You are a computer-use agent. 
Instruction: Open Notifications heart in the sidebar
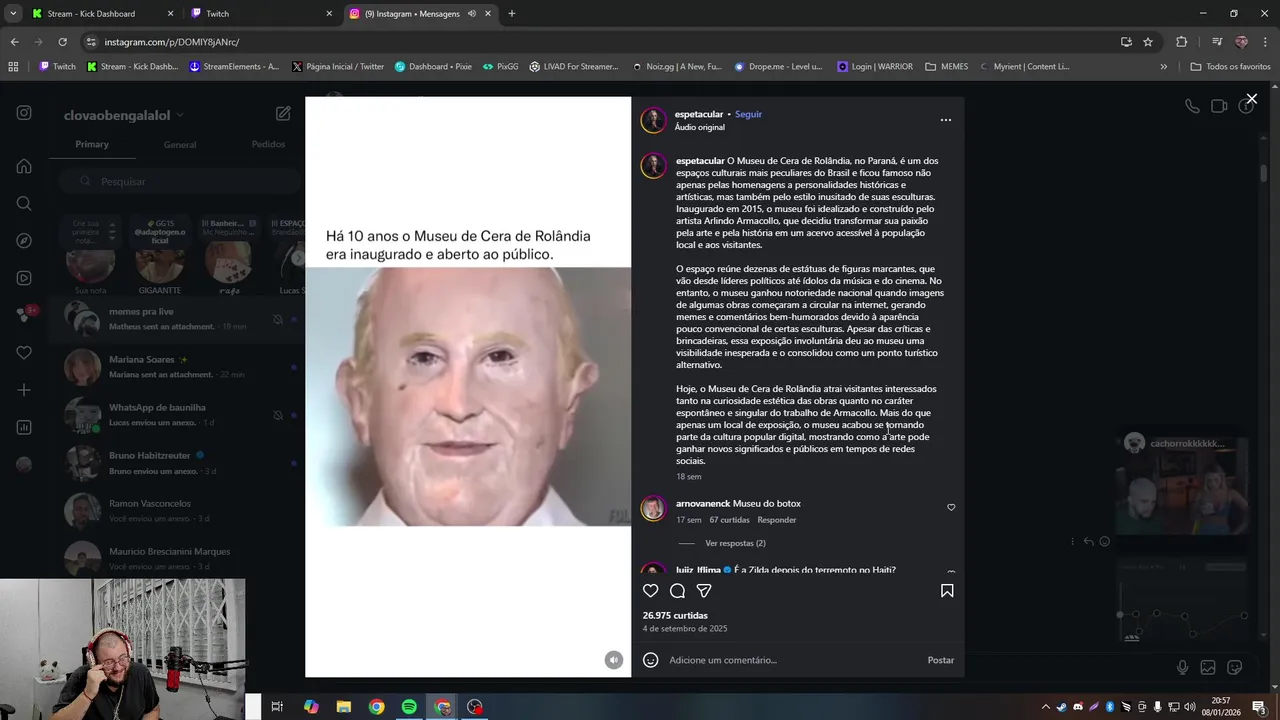tap(24, 352)
